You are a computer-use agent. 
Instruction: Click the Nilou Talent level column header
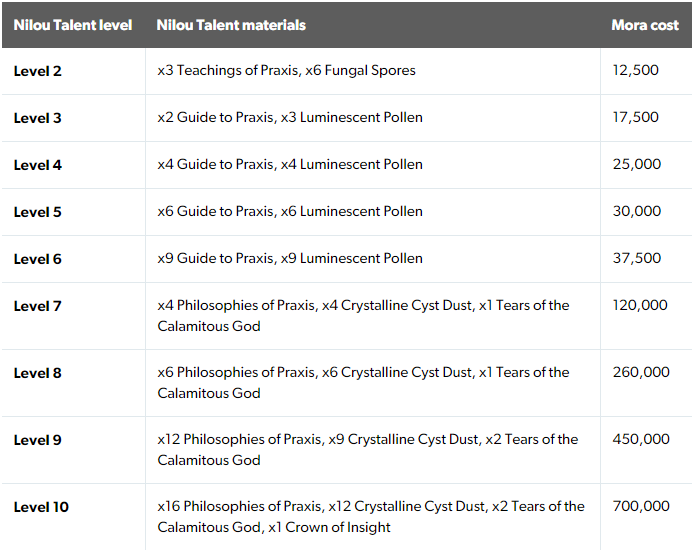73,25
